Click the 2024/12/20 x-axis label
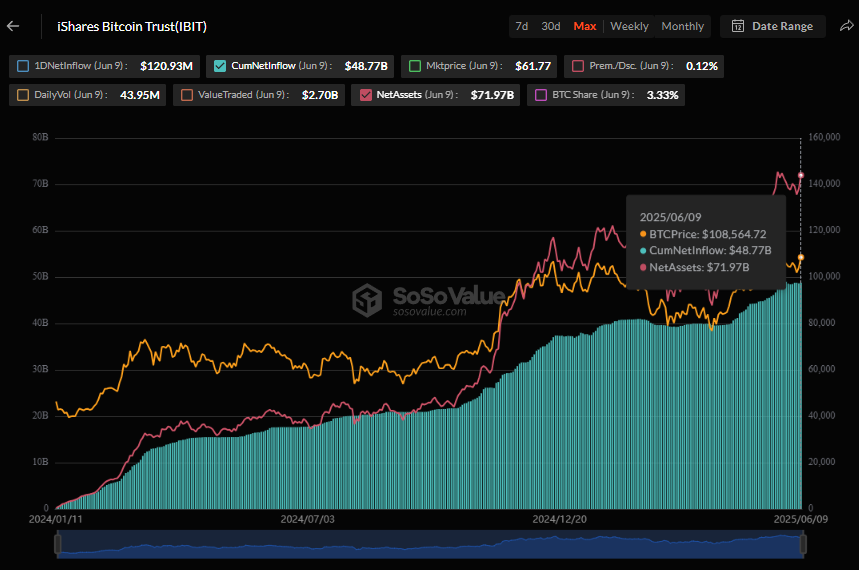859x570 pixels. click(x=559, y=519)
